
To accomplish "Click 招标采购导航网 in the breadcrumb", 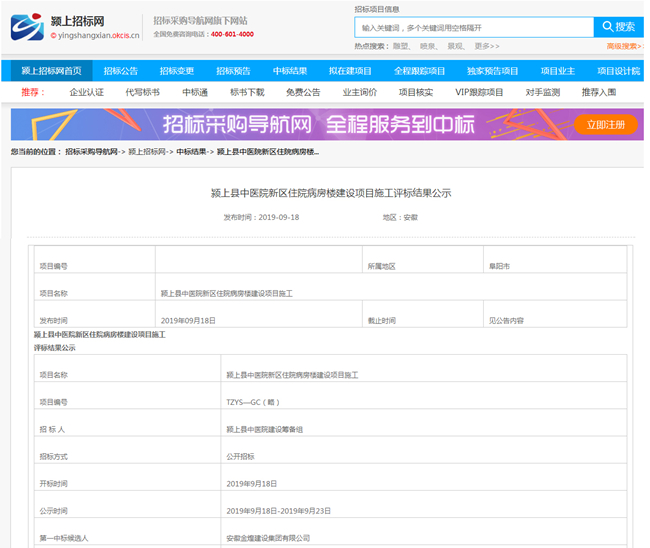I will click(x=92, y=152).
